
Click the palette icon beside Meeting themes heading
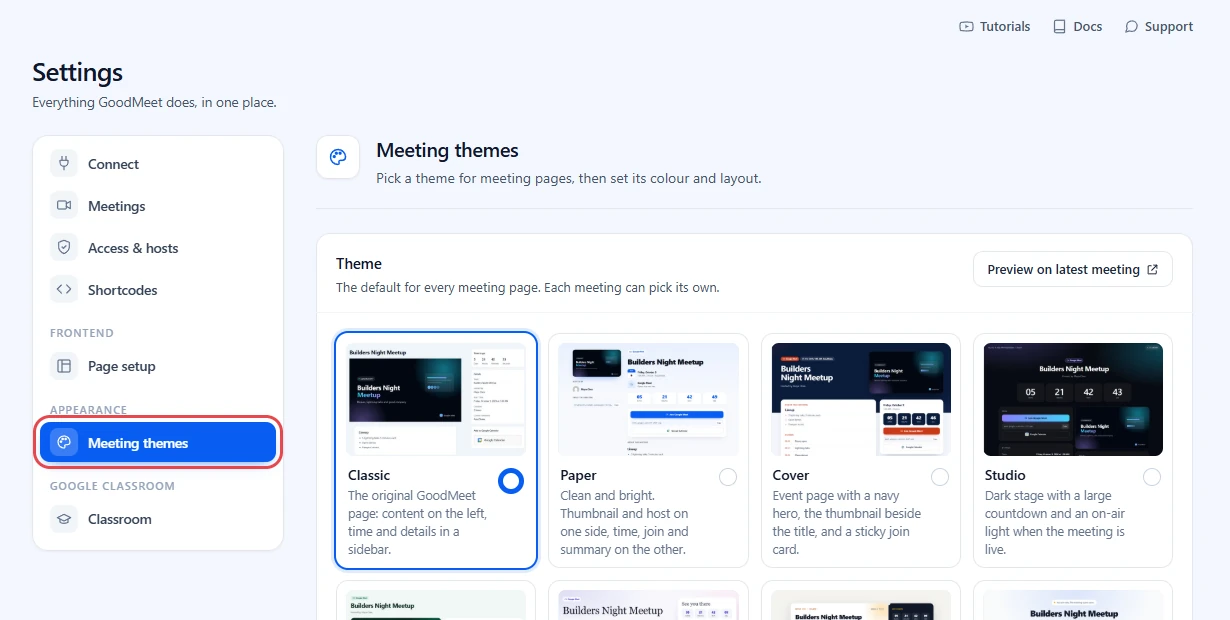[x=338, y=158]
